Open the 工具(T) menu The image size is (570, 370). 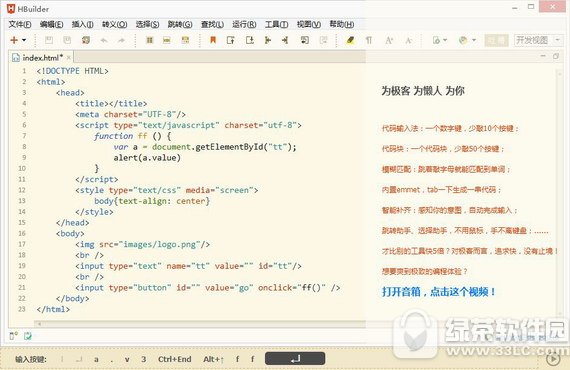tap(276, 24)
